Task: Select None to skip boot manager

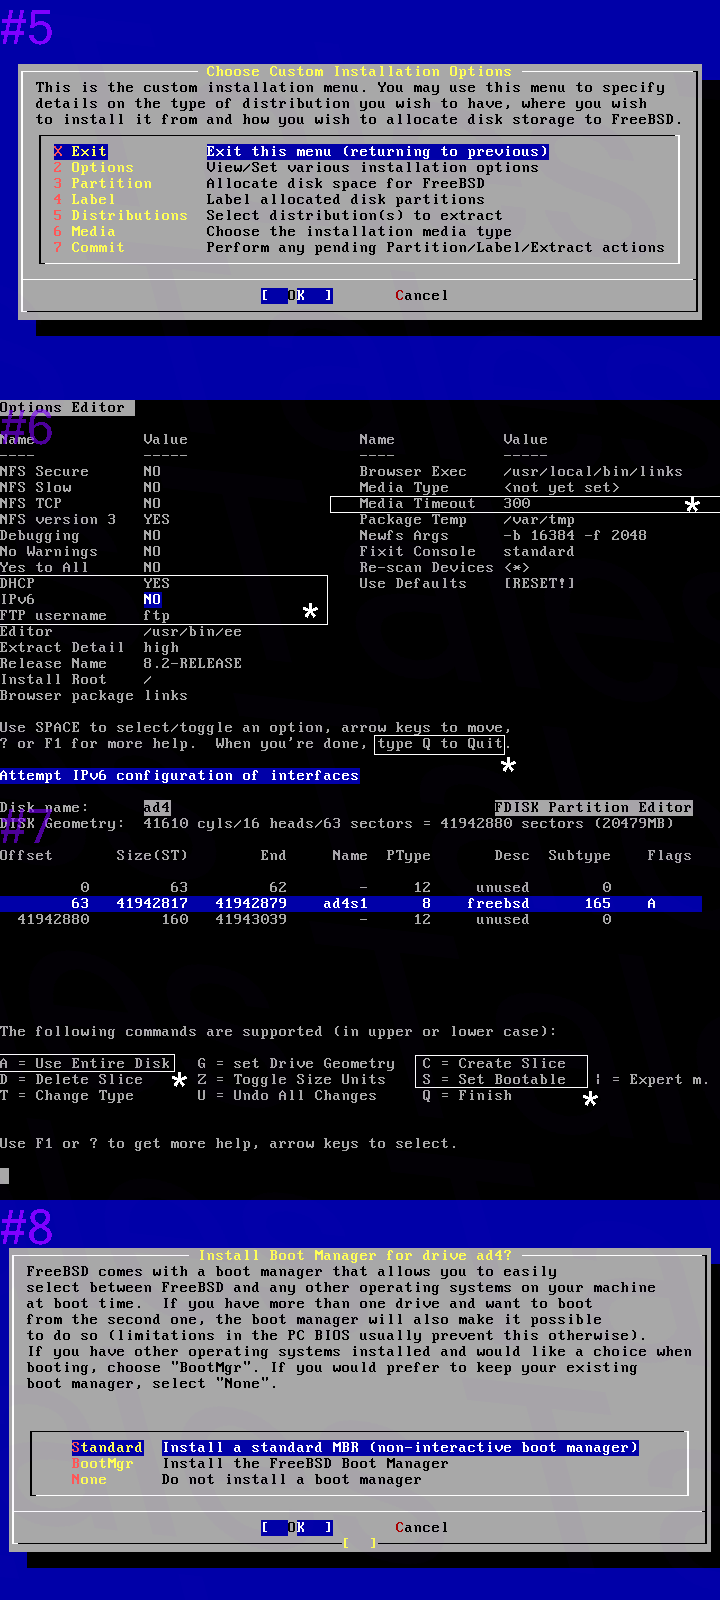Action: tap(246, 1480)
